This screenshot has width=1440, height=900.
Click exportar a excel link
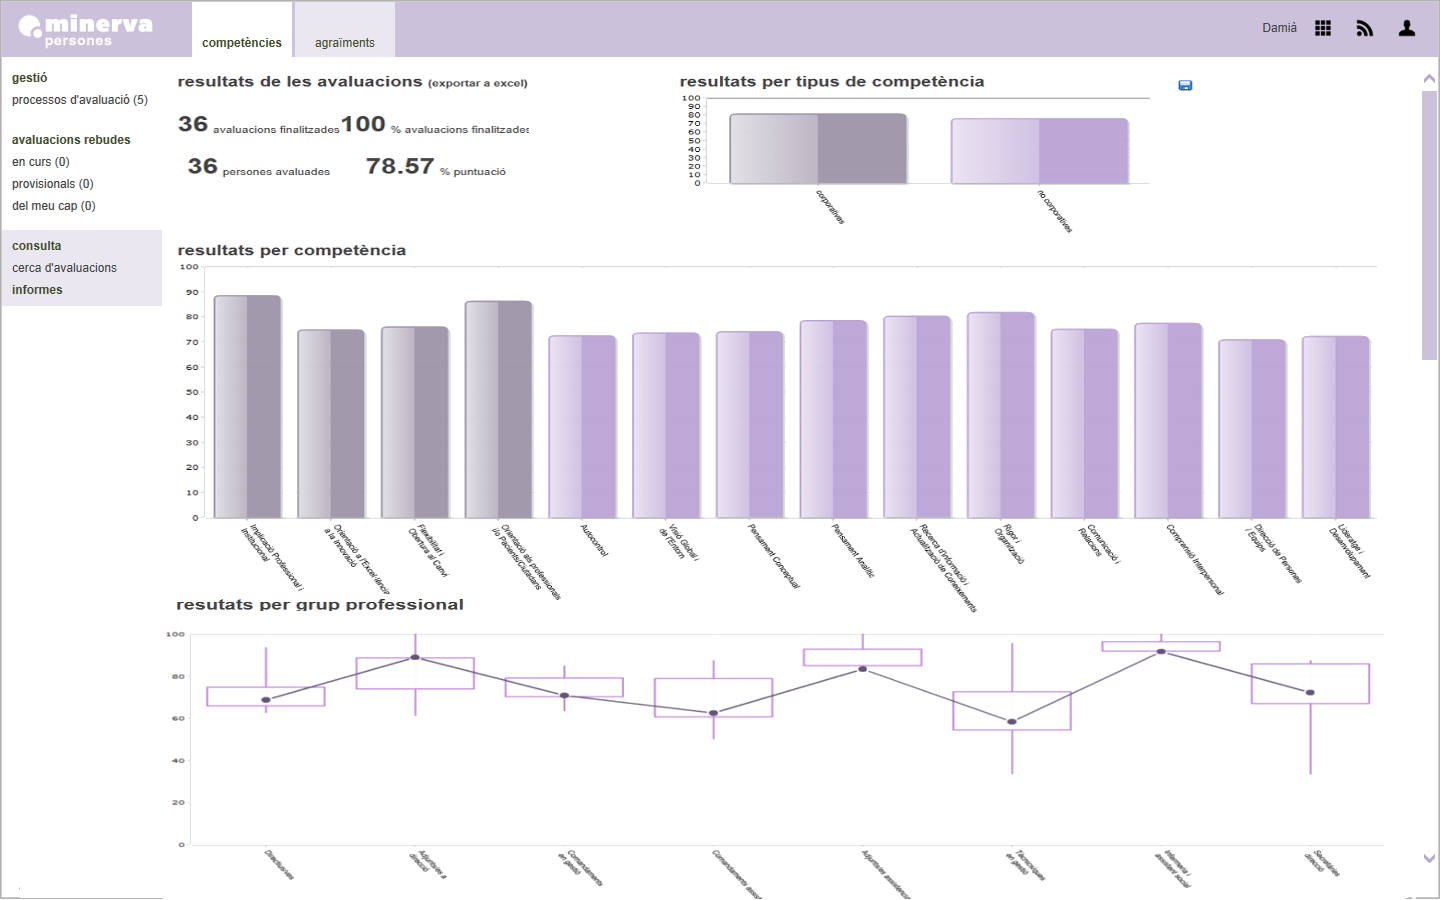pos(478,83)
